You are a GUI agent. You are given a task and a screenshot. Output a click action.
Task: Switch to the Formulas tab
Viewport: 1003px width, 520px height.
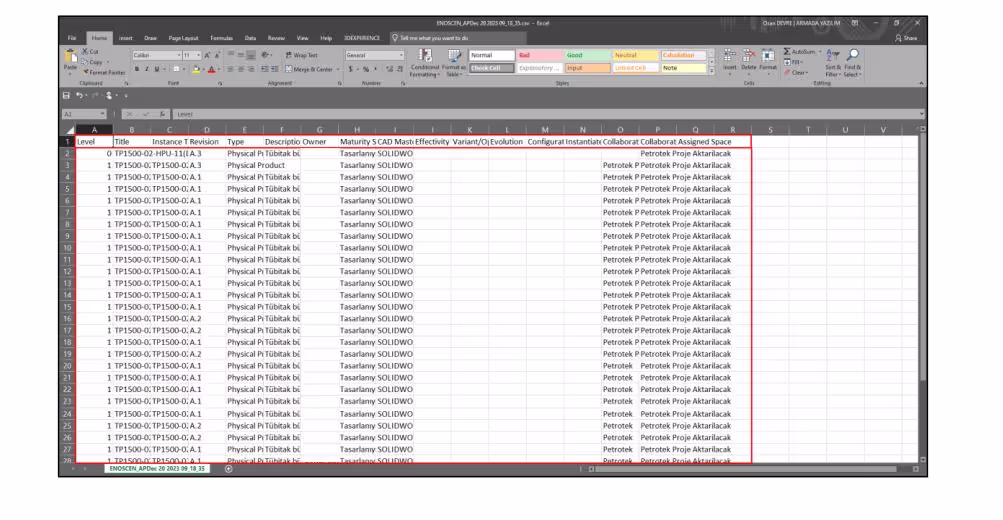coord(221,38)
